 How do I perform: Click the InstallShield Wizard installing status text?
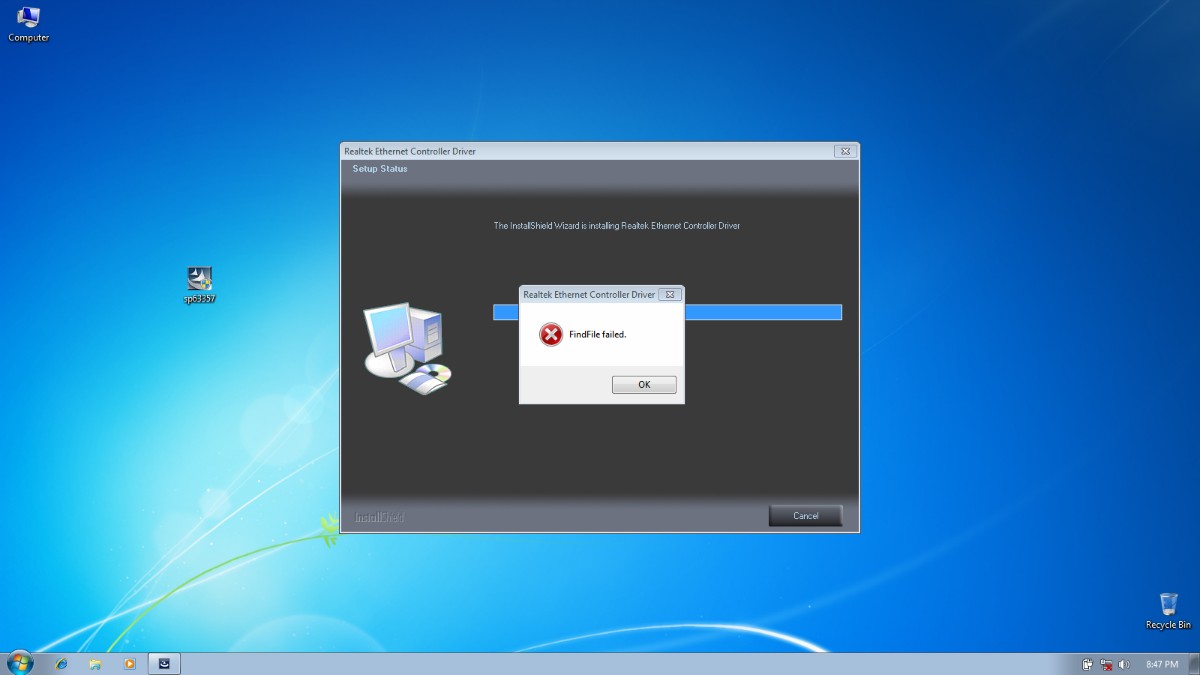coord(617,226)
